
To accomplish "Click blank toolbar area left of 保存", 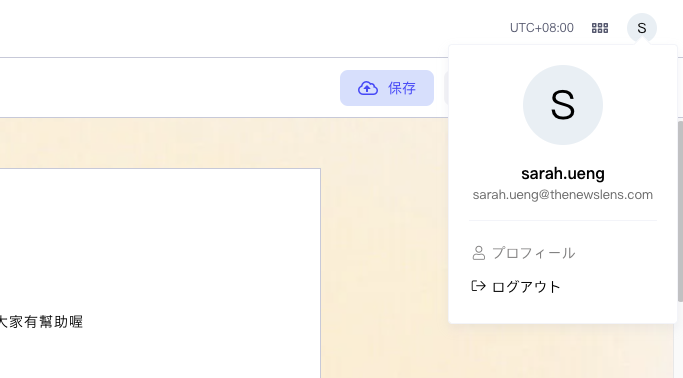I will coord(170,88).
